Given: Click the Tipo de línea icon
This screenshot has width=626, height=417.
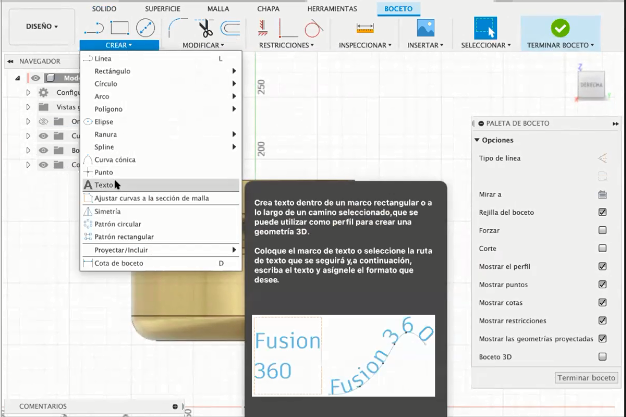Looking at the screenshot, I should (602, 158).
